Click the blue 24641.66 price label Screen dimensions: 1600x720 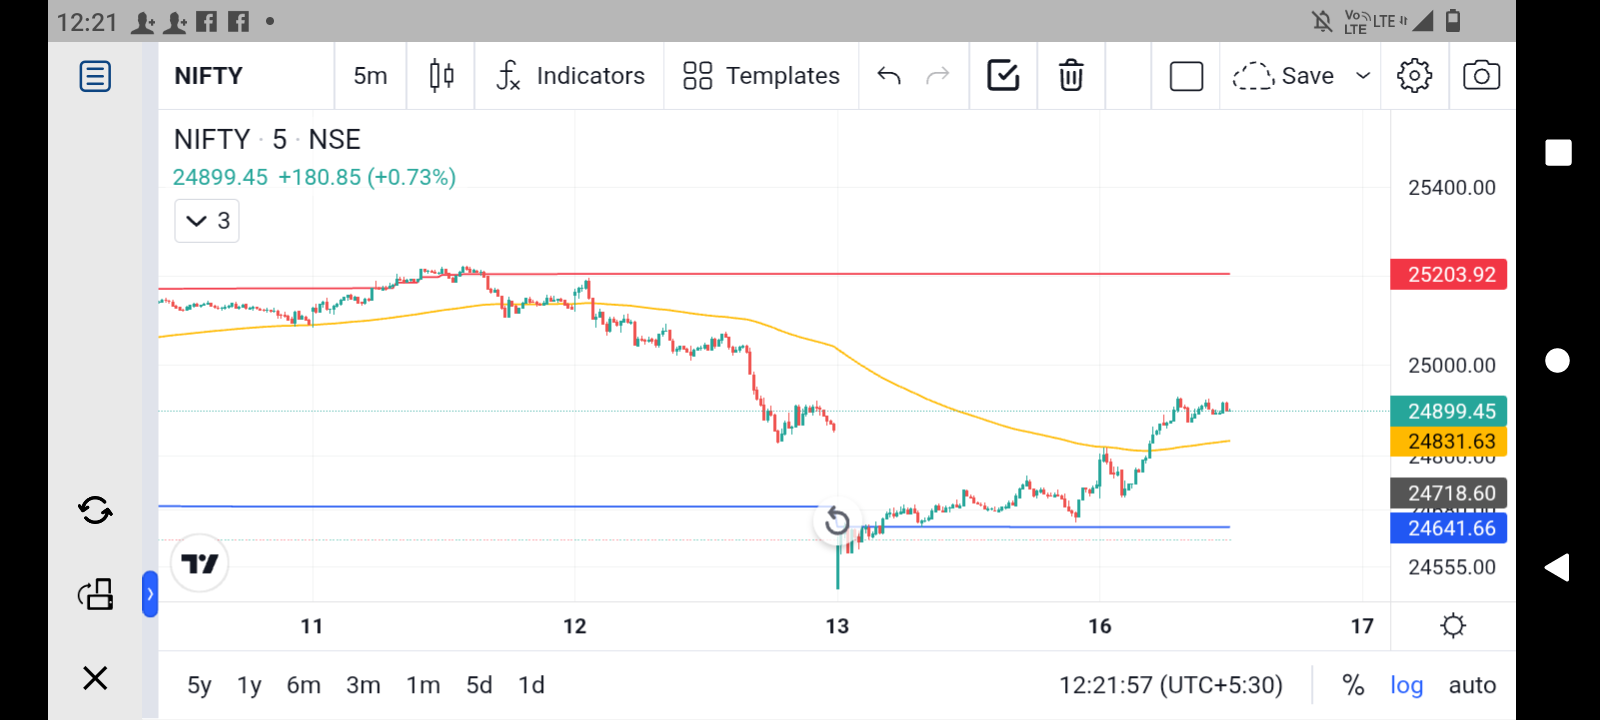(1448, 528)
